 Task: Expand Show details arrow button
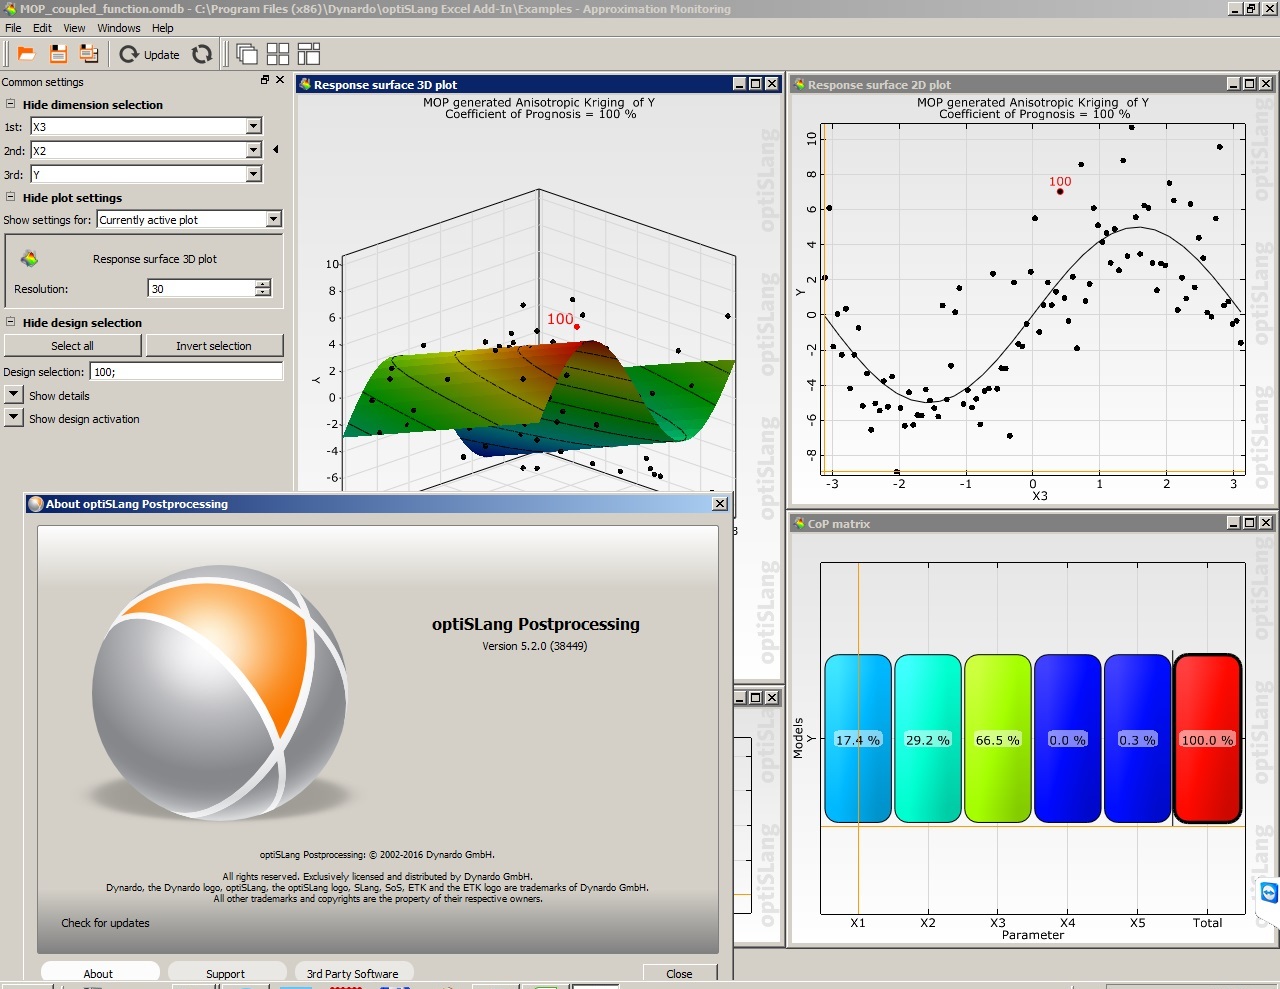click(x=13, y=395)
